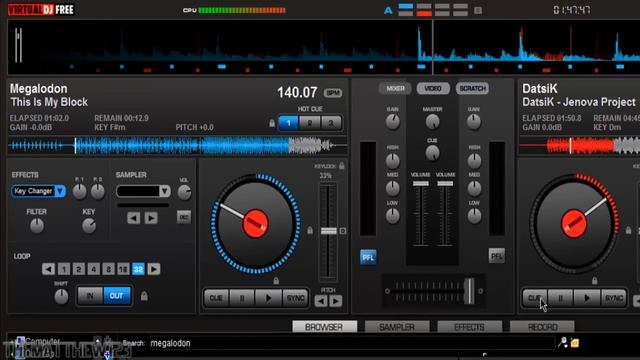This screenshot has height=360, width=640.
Task: Switch to the MIXER panel tab
Action: 395,89
